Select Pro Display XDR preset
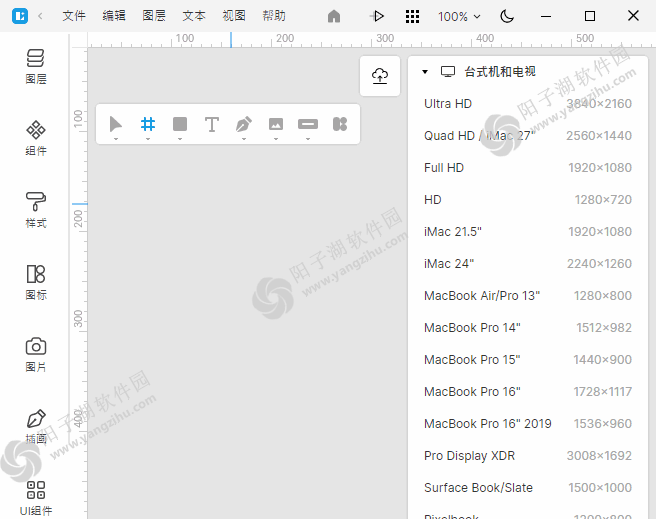Viewport: 656px width, 519px height. pos(528,456)
